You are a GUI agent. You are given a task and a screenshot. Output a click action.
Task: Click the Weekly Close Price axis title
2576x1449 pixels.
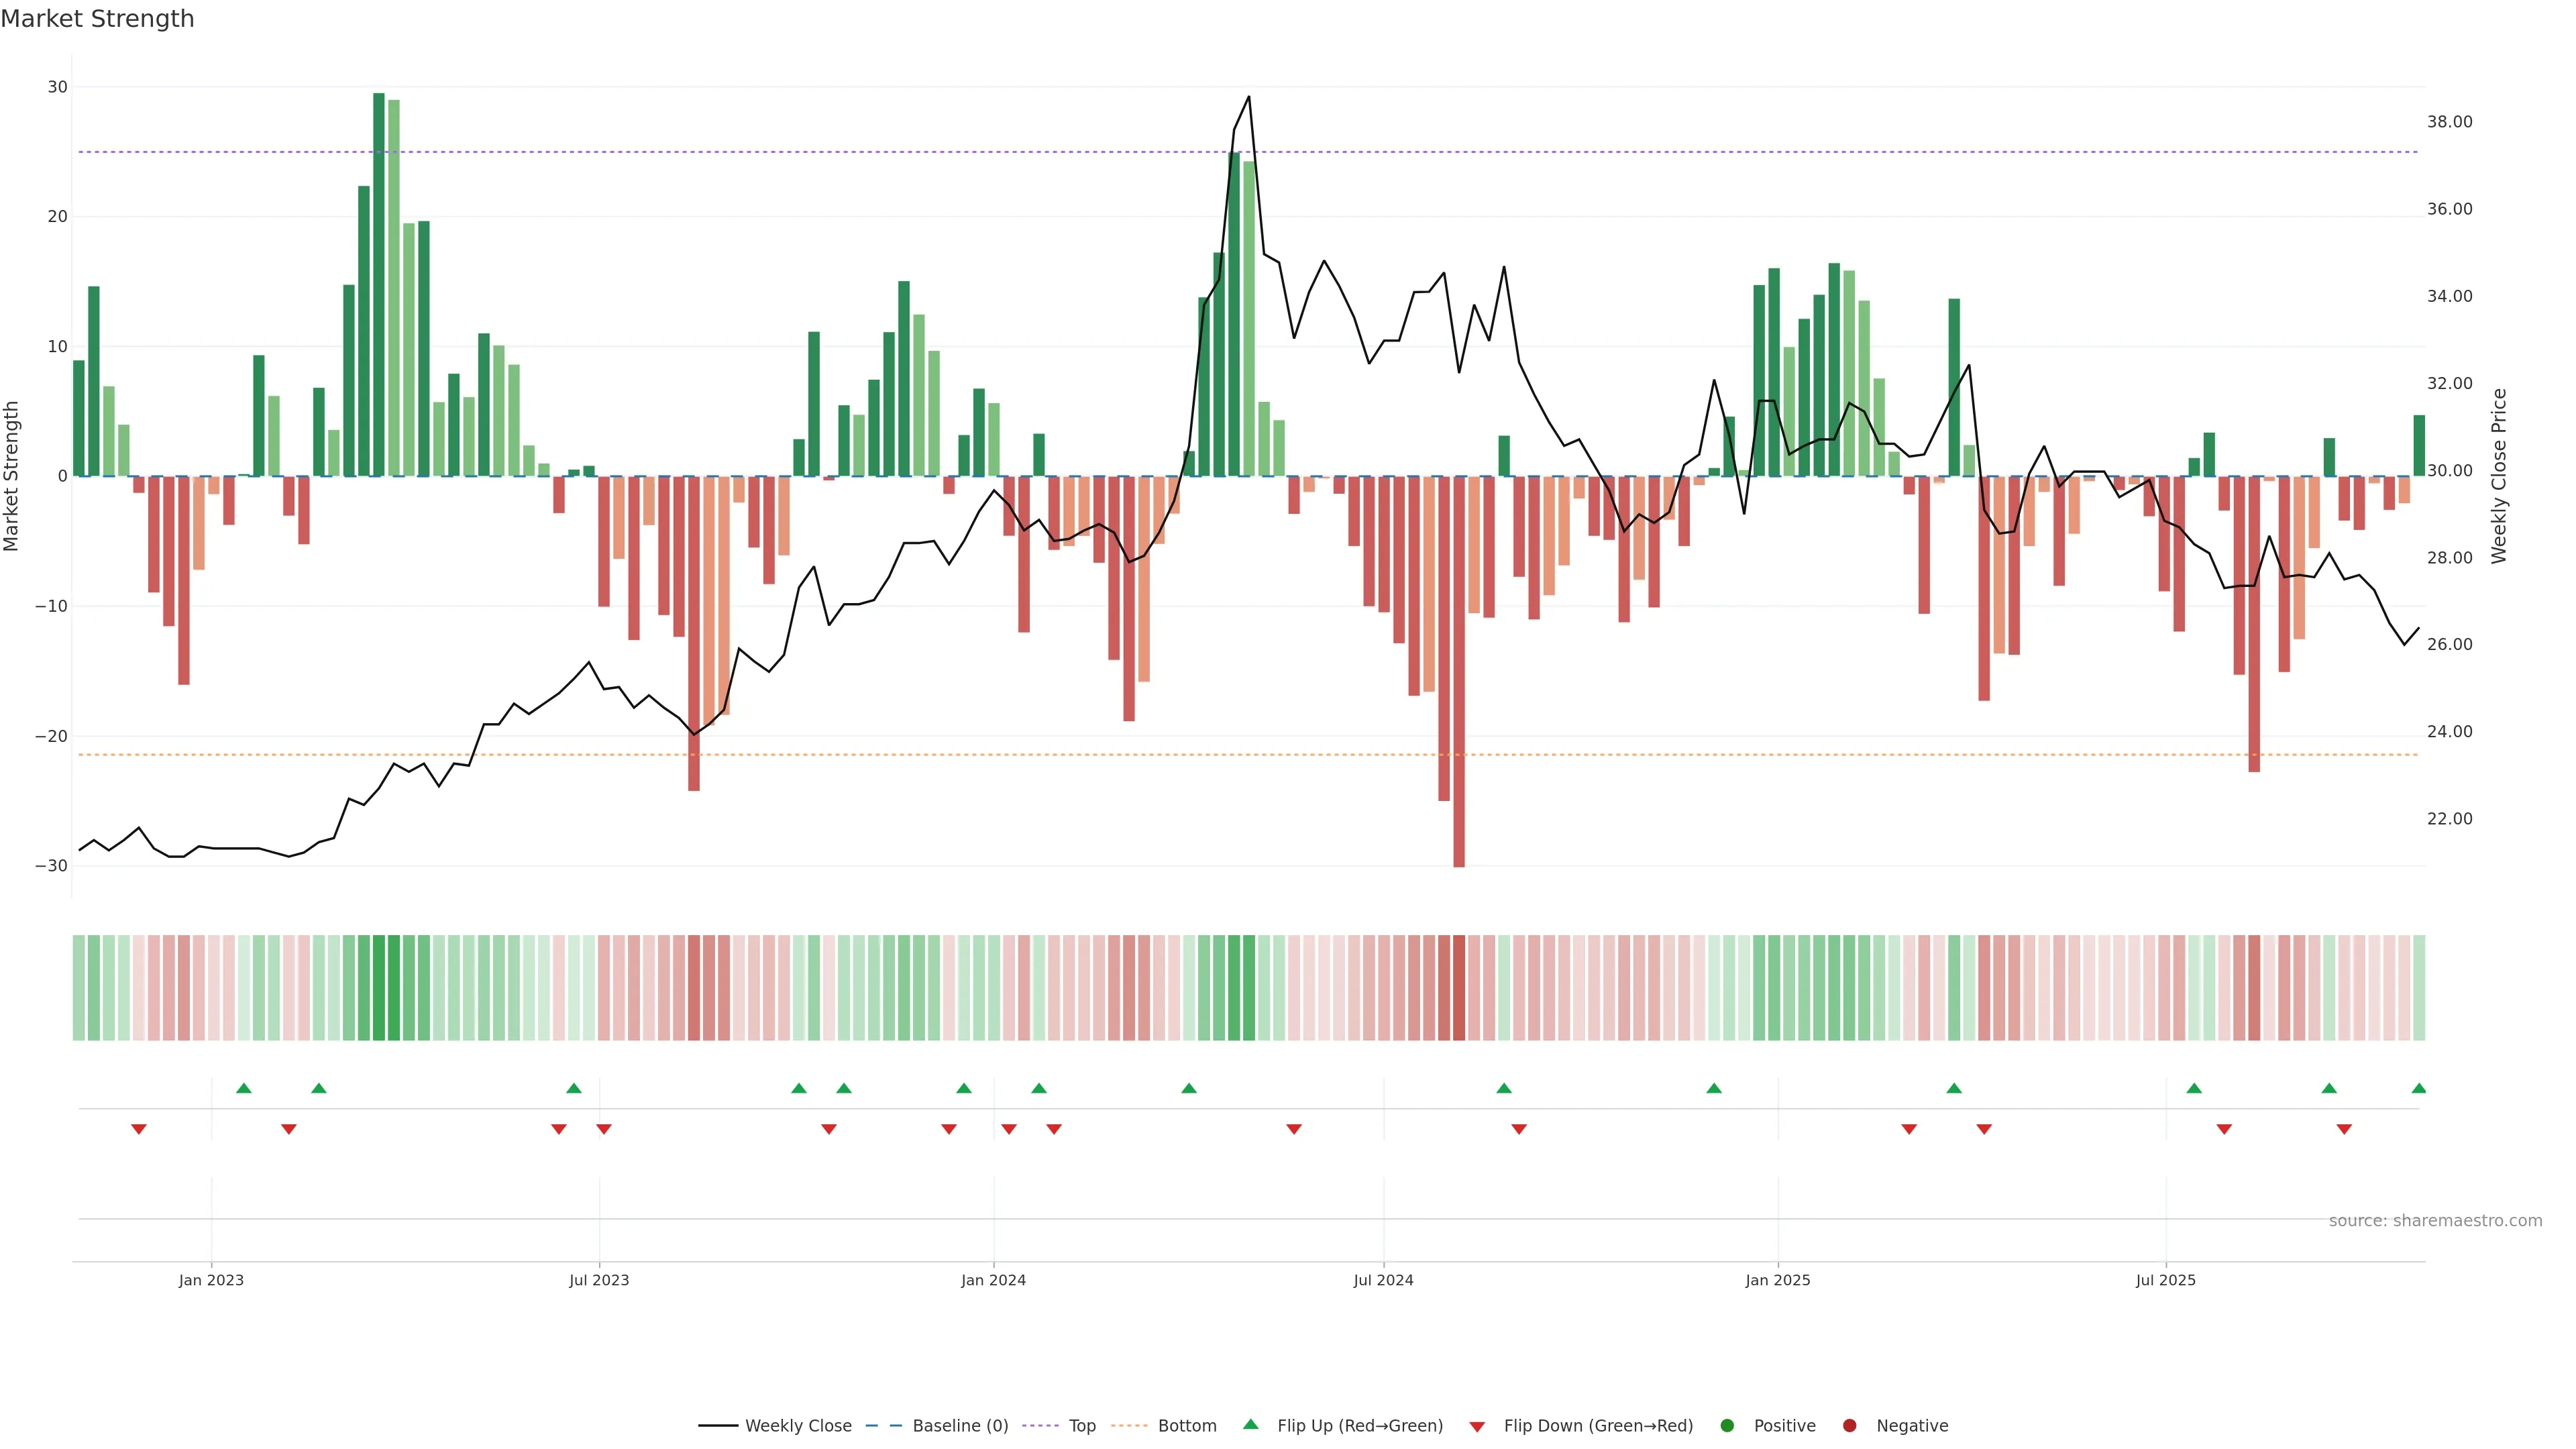click(x=2499, y=476)
